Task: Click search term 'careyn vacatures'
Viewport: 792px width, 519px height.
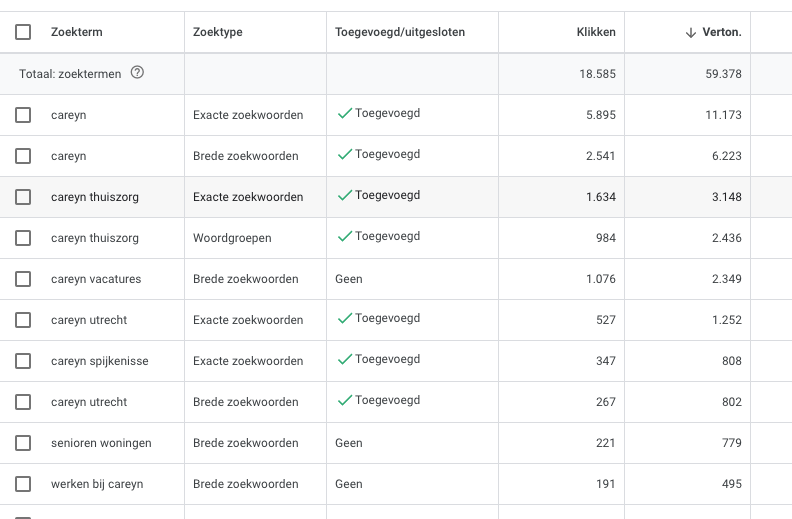Action: [96, 279]
